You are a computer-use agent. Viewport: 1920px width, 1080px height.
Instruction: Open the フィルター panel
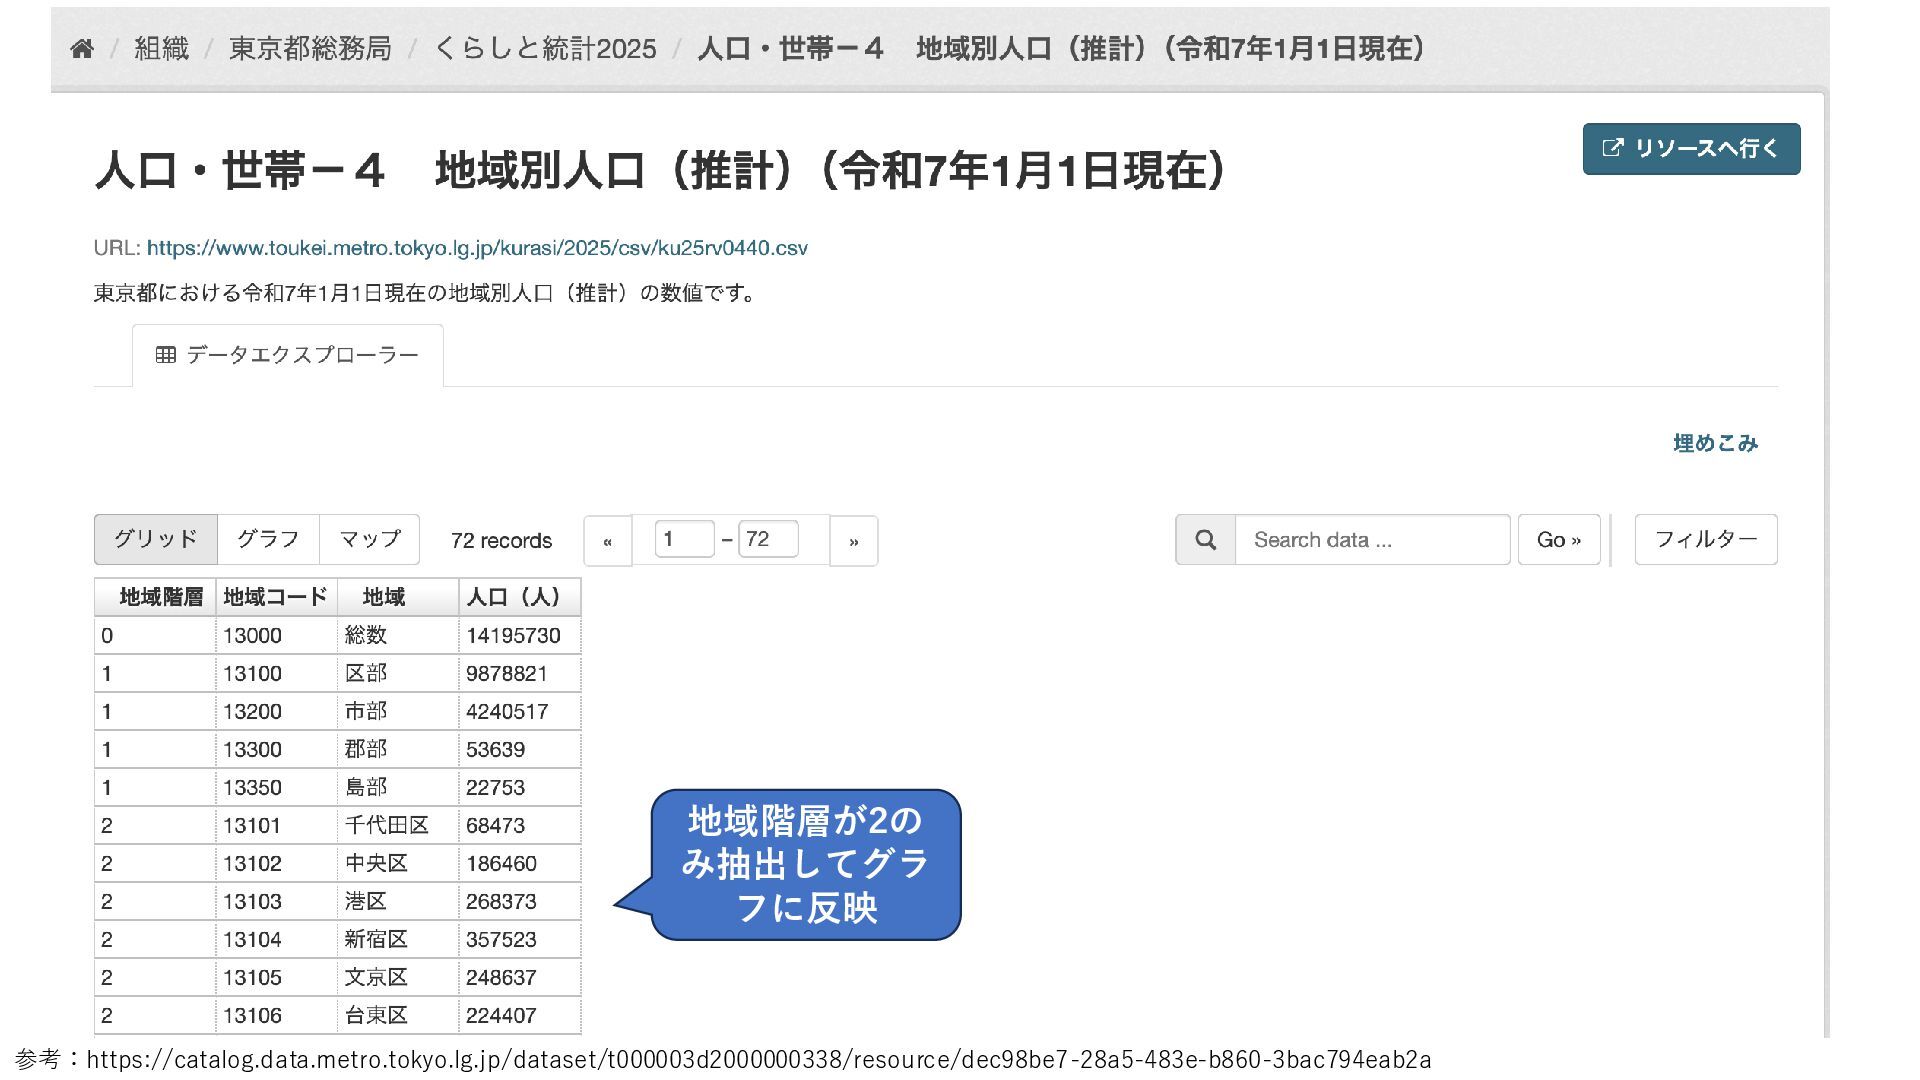click(1705, 540)
